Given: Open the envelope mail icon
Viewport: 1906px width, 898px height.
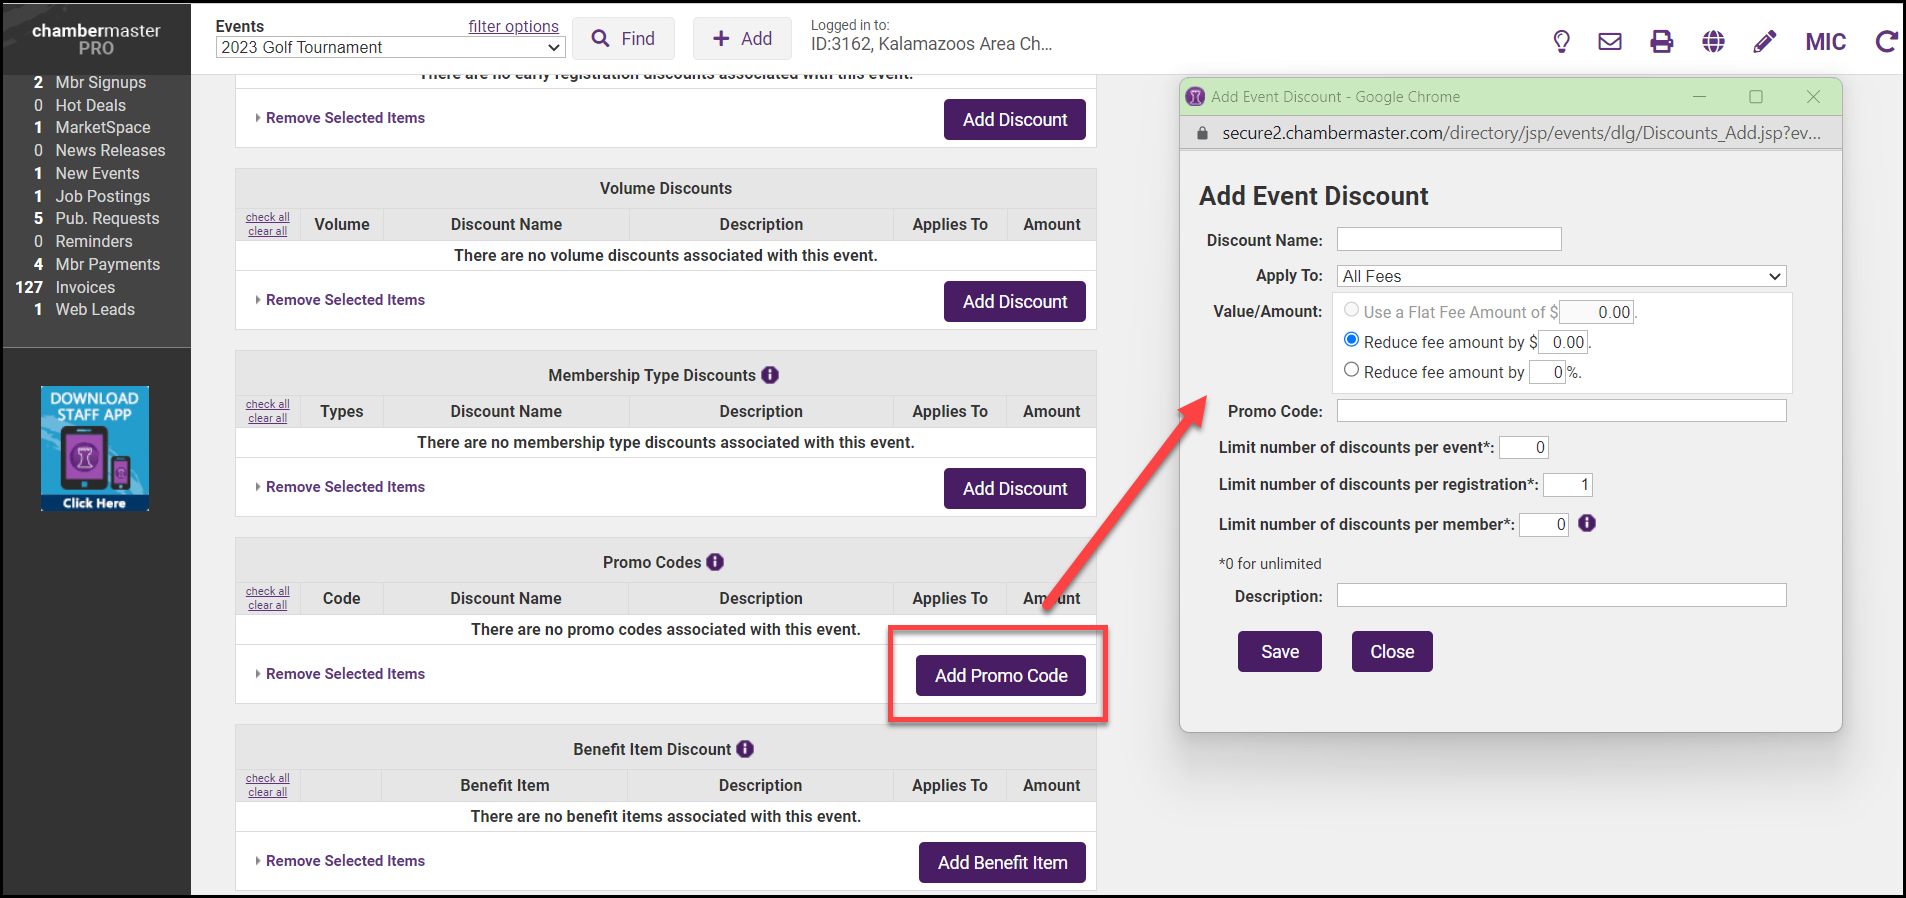Looking at the screenshot, I should coord(1610,41).
